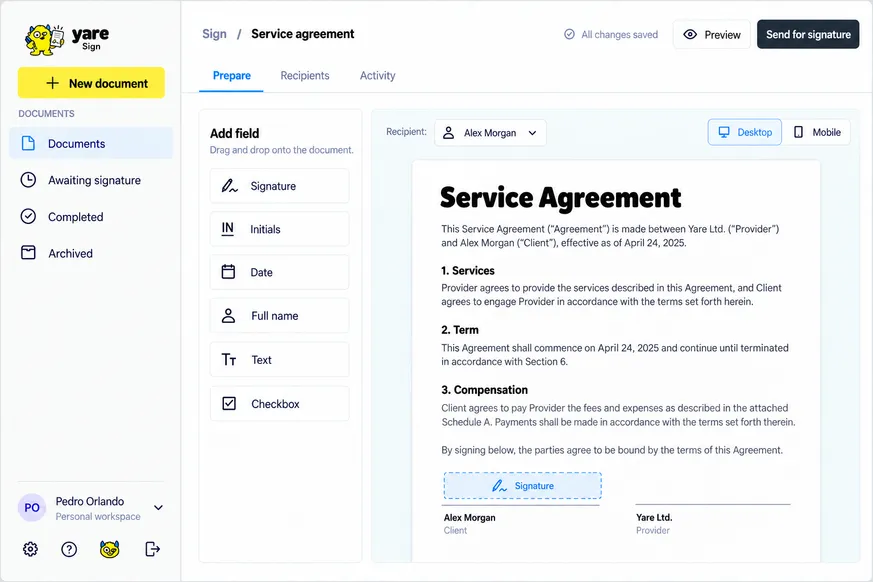873x582 pixels.
Task: Click the 'Personal workspace' label
Action: 98,516
